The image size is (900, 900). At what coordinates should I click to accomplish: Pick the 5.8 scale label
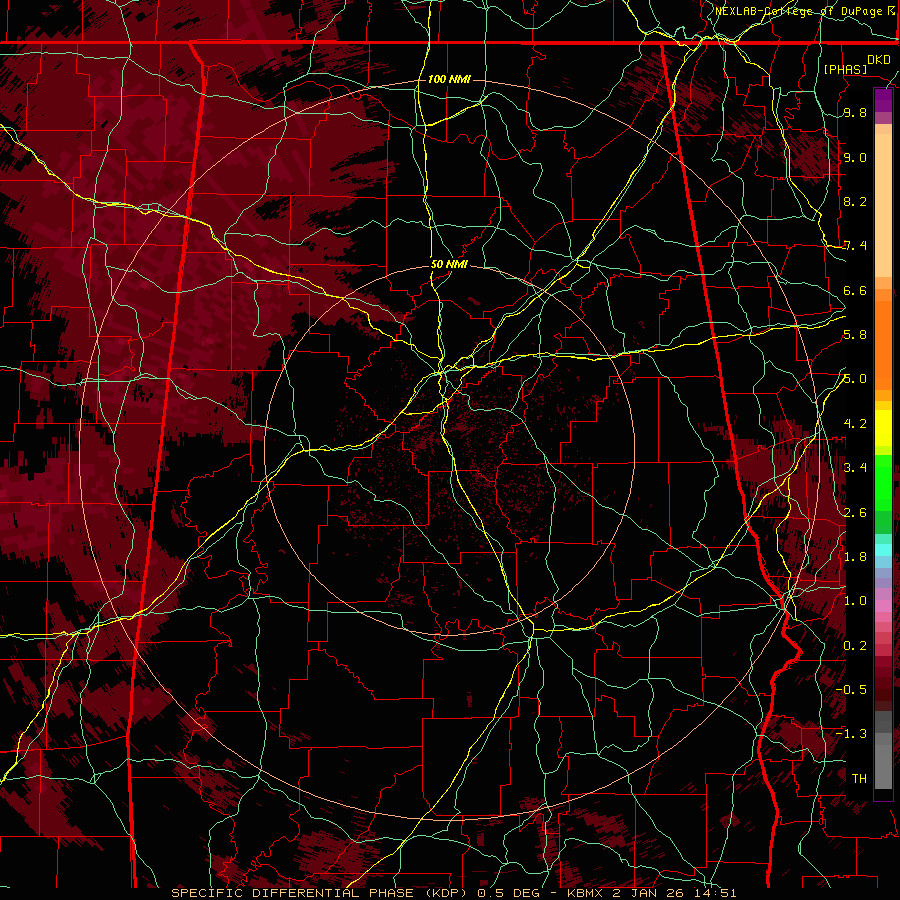pos(855,335)
